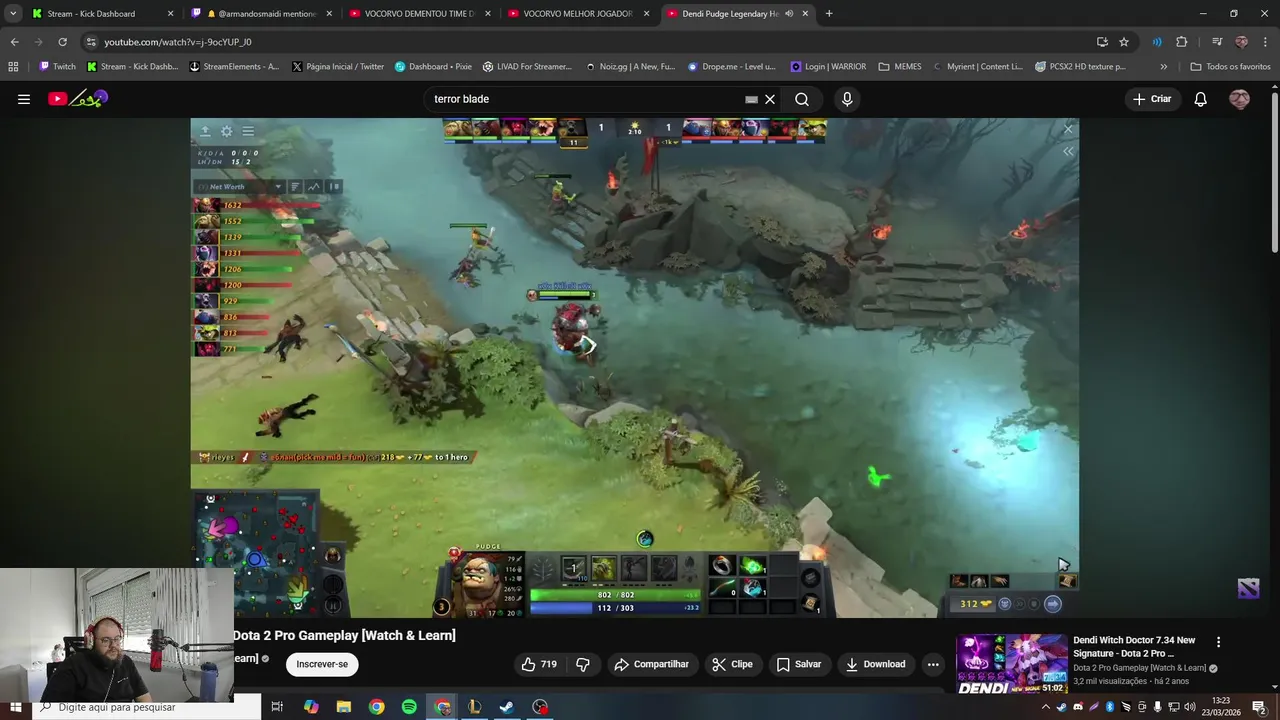Open the Twitch bookmark
The height and width of the screenshot is (720, 1280).
[x=57, y=66]
